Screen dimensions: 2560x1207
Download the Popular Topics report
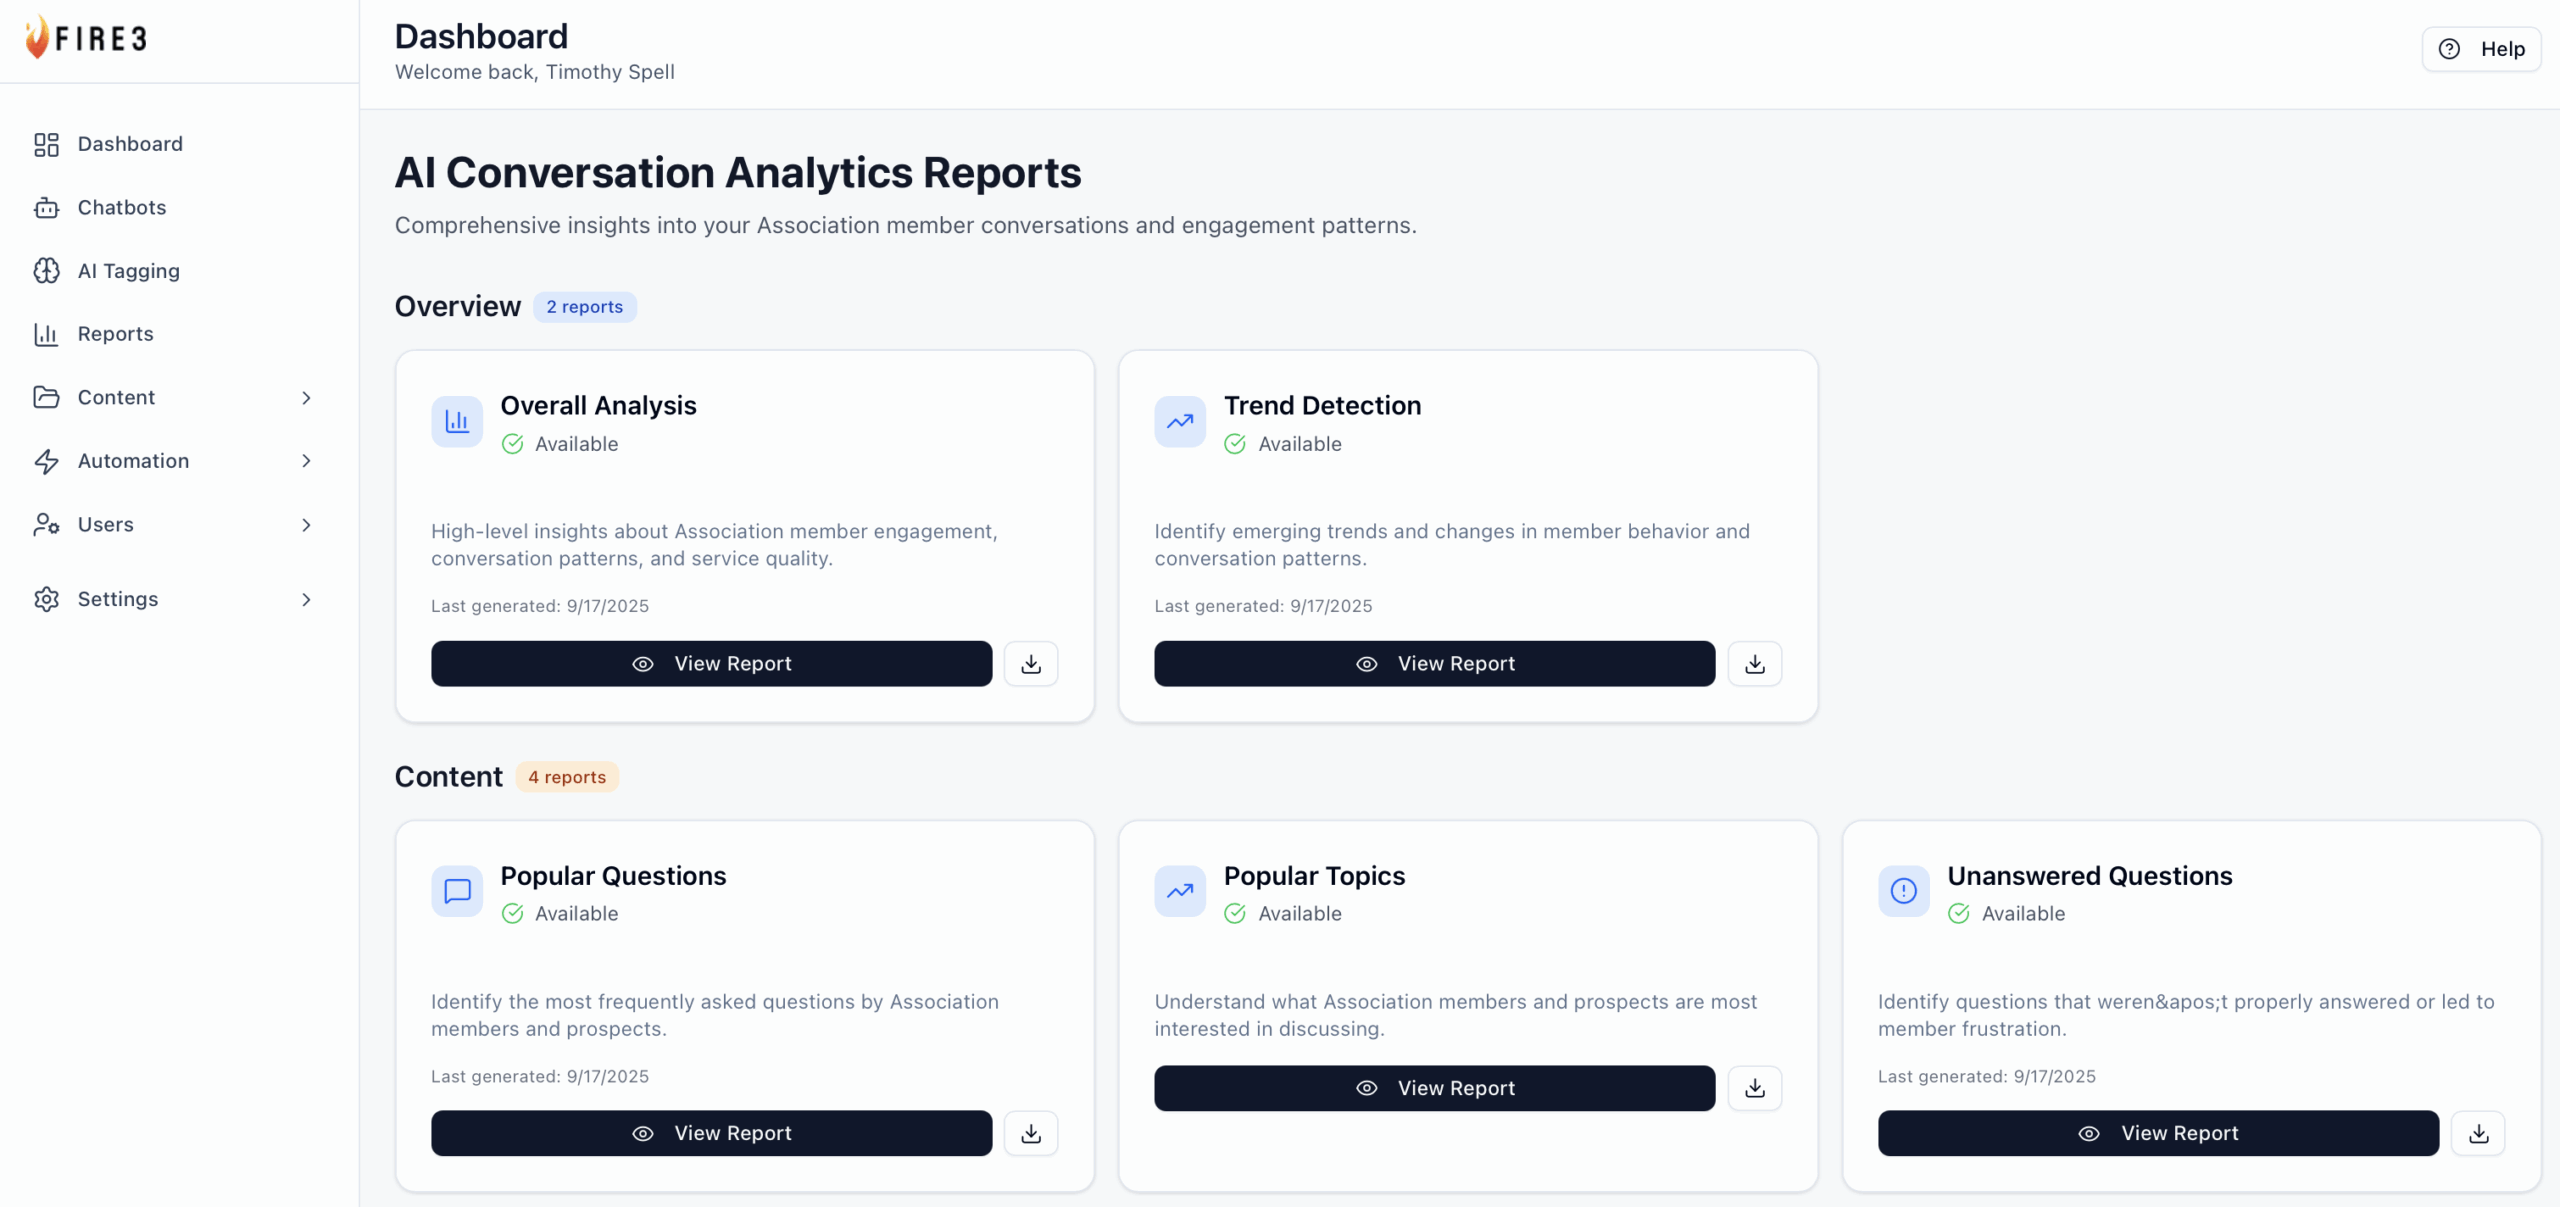coord(1755,1088)
